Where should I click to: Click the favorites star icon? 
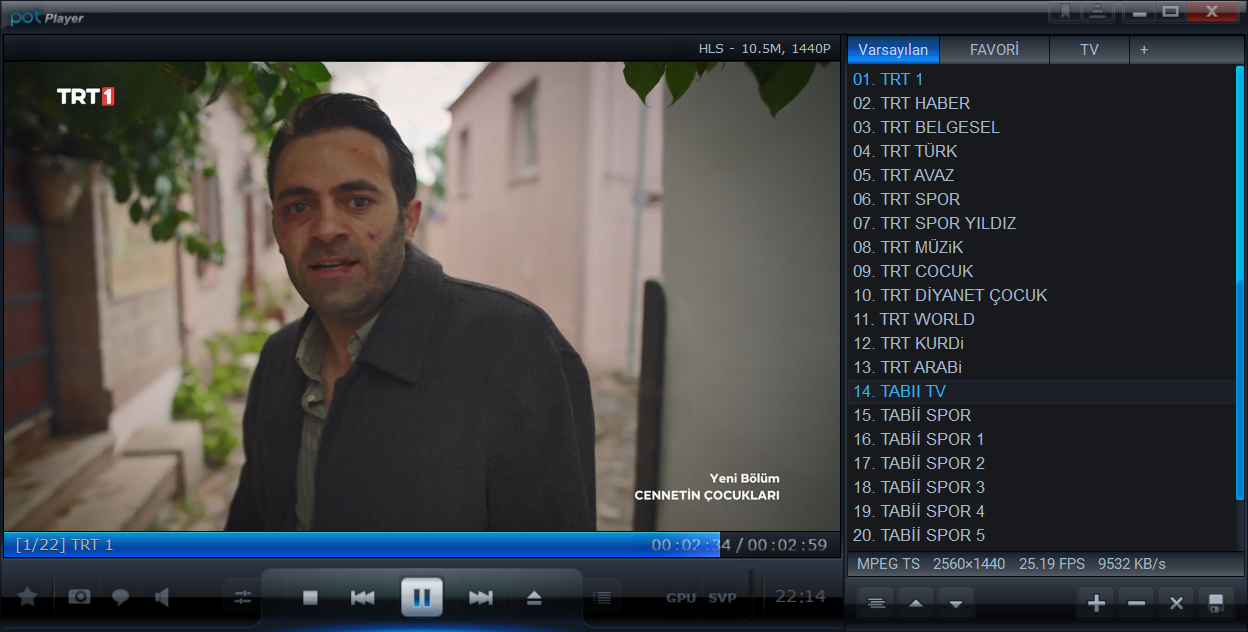tap(28, 597)
